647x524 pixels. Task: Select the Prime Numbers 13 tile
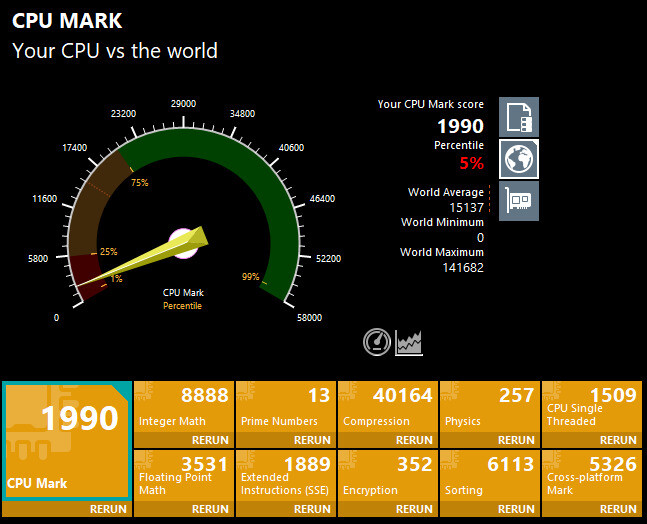286,407
